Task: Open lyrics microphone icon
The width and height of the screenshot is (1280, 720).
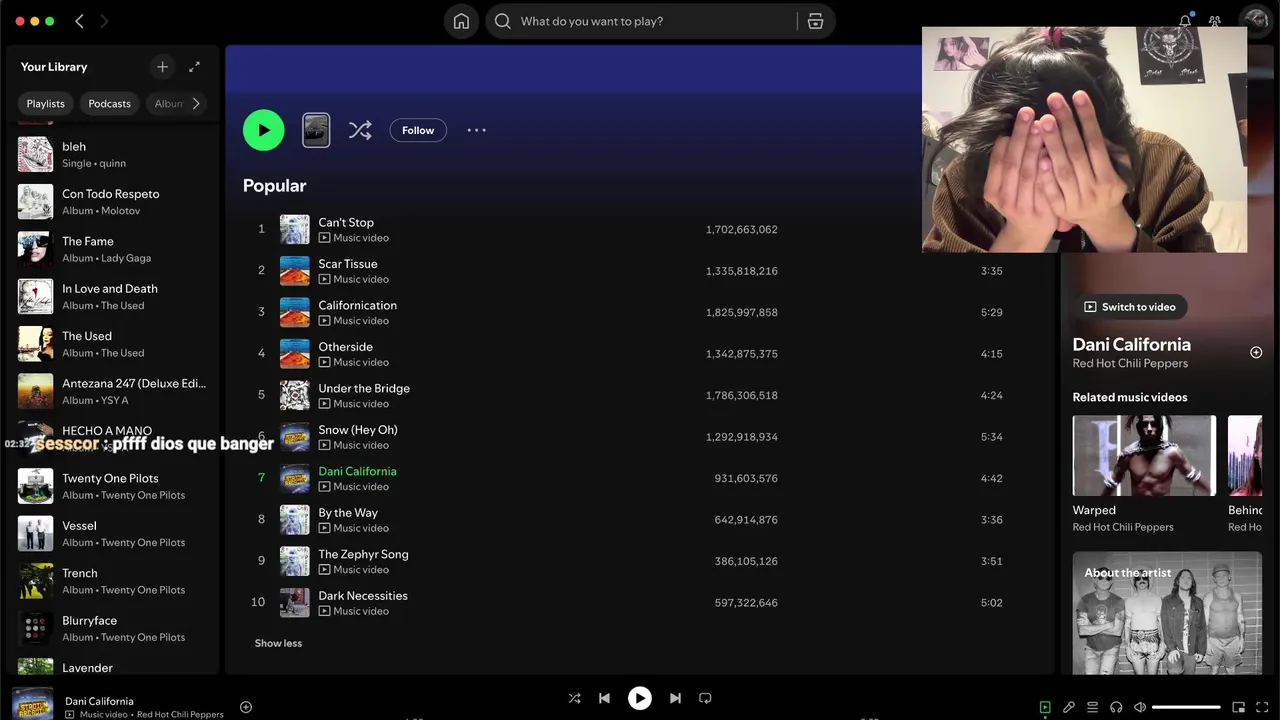Action: point(1069,707)
